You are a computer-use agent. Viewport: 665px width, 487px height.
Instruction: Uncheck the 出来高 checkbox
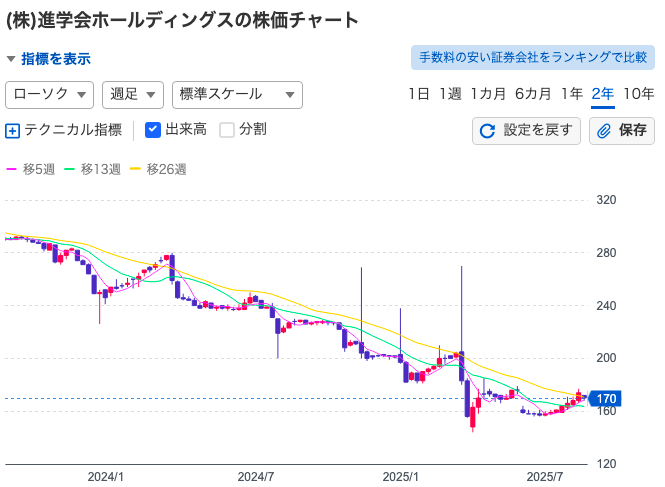click(x=153, y=130)
